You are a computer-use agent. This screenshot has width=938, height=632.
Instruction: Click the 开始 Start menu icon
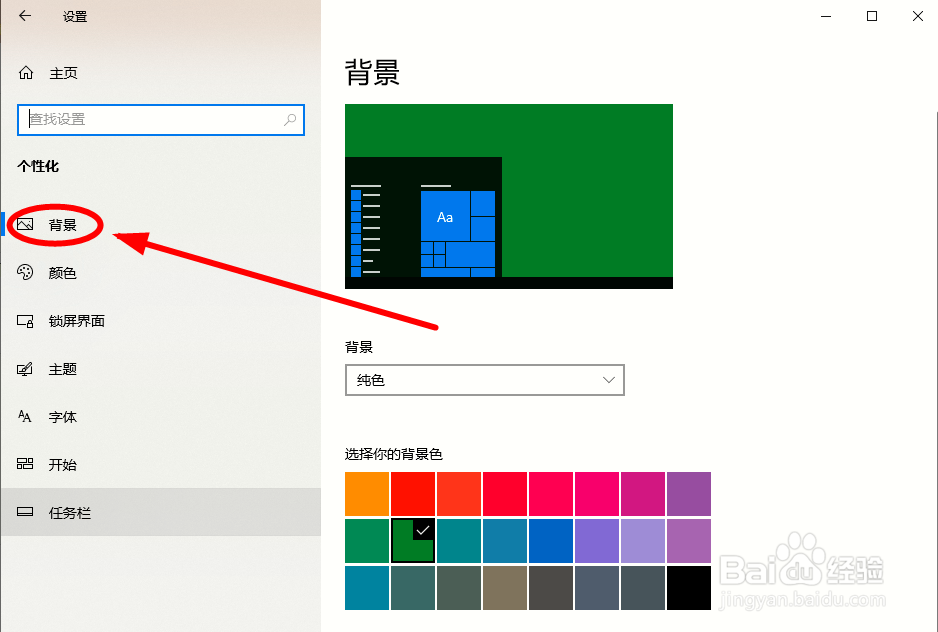click(x=27, y=464)
